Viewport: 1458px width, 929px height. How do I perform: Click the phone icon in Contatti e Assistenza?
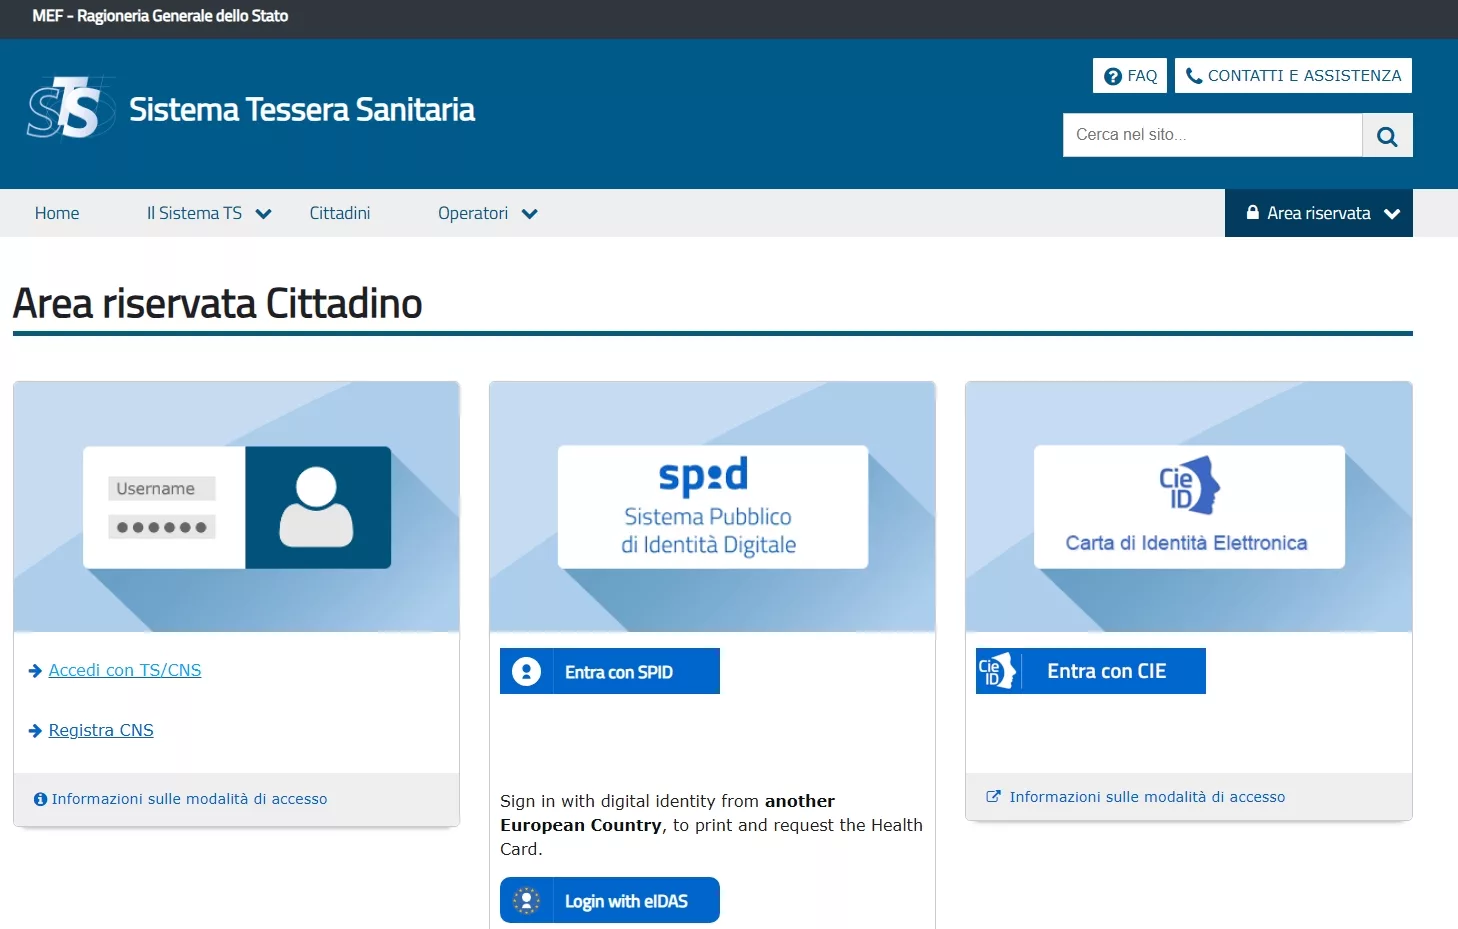(1194, 75)
